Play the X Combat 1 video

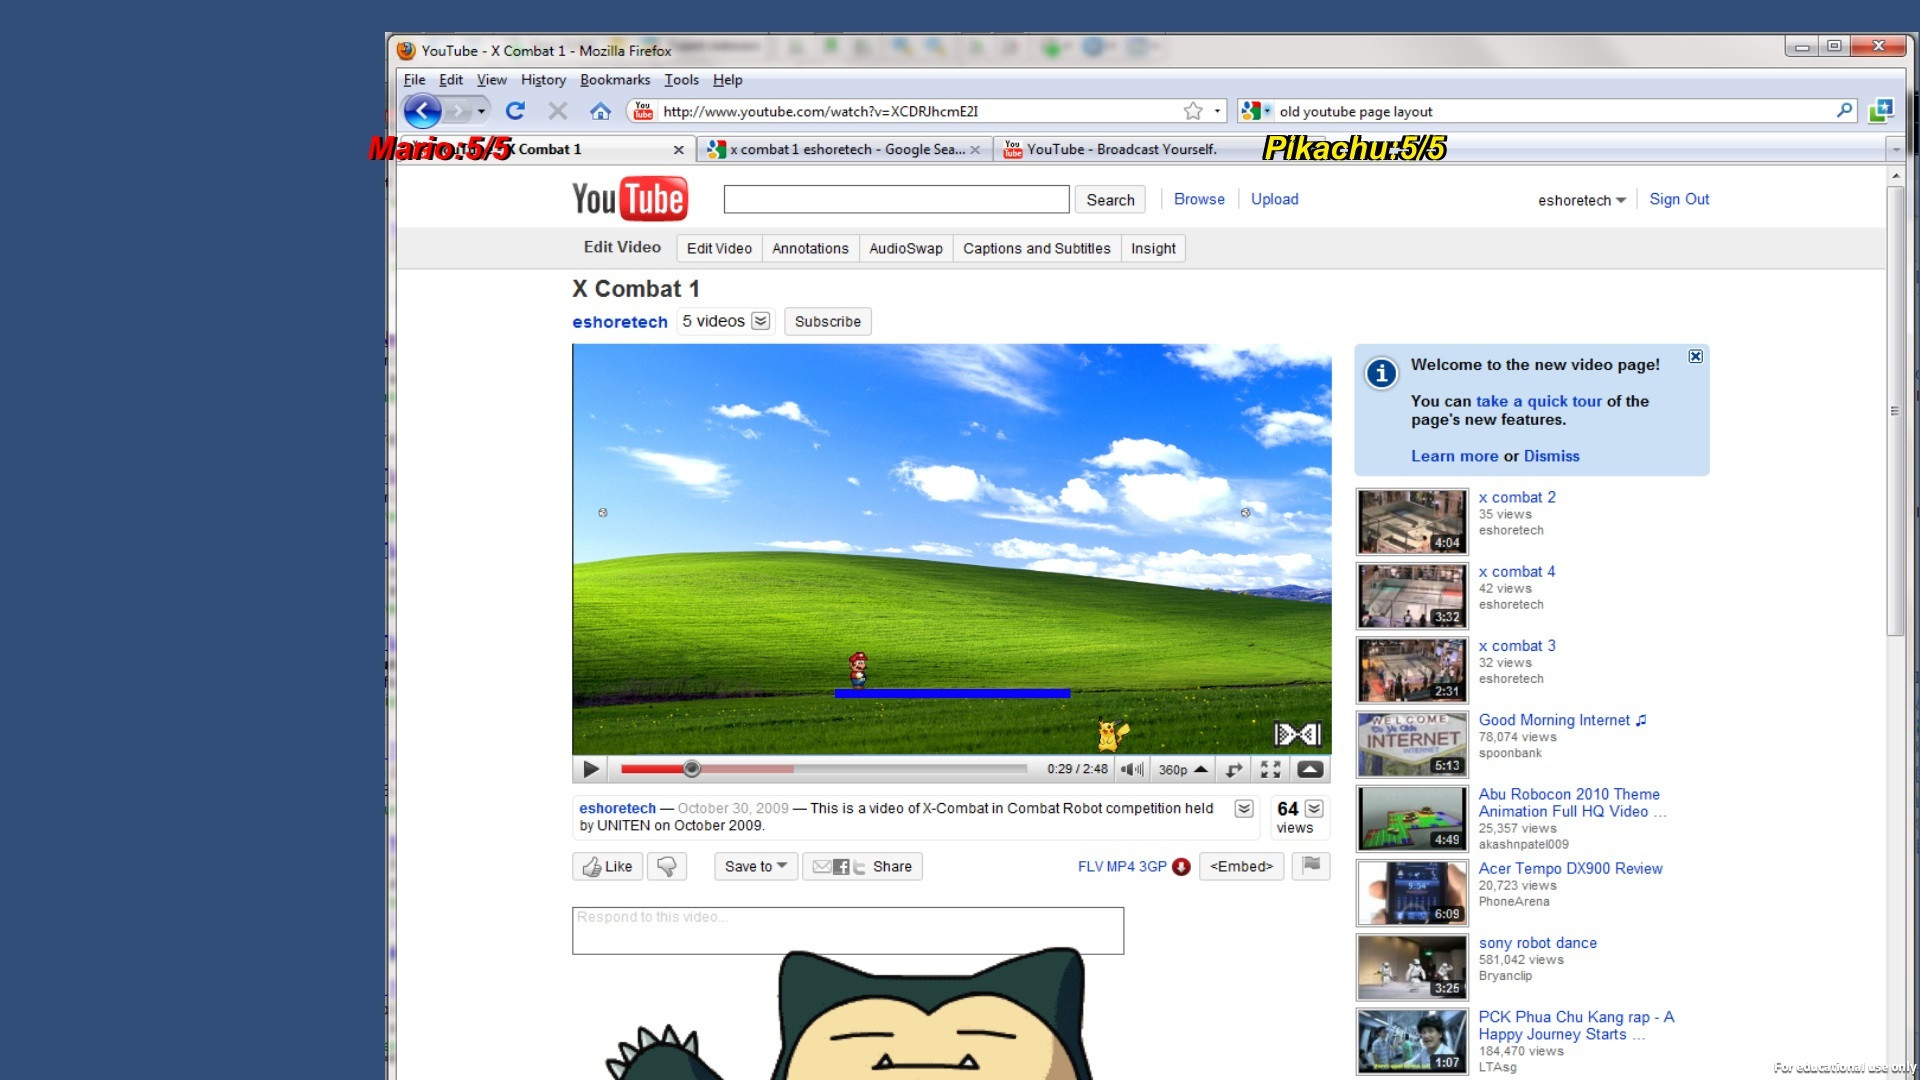590,769
